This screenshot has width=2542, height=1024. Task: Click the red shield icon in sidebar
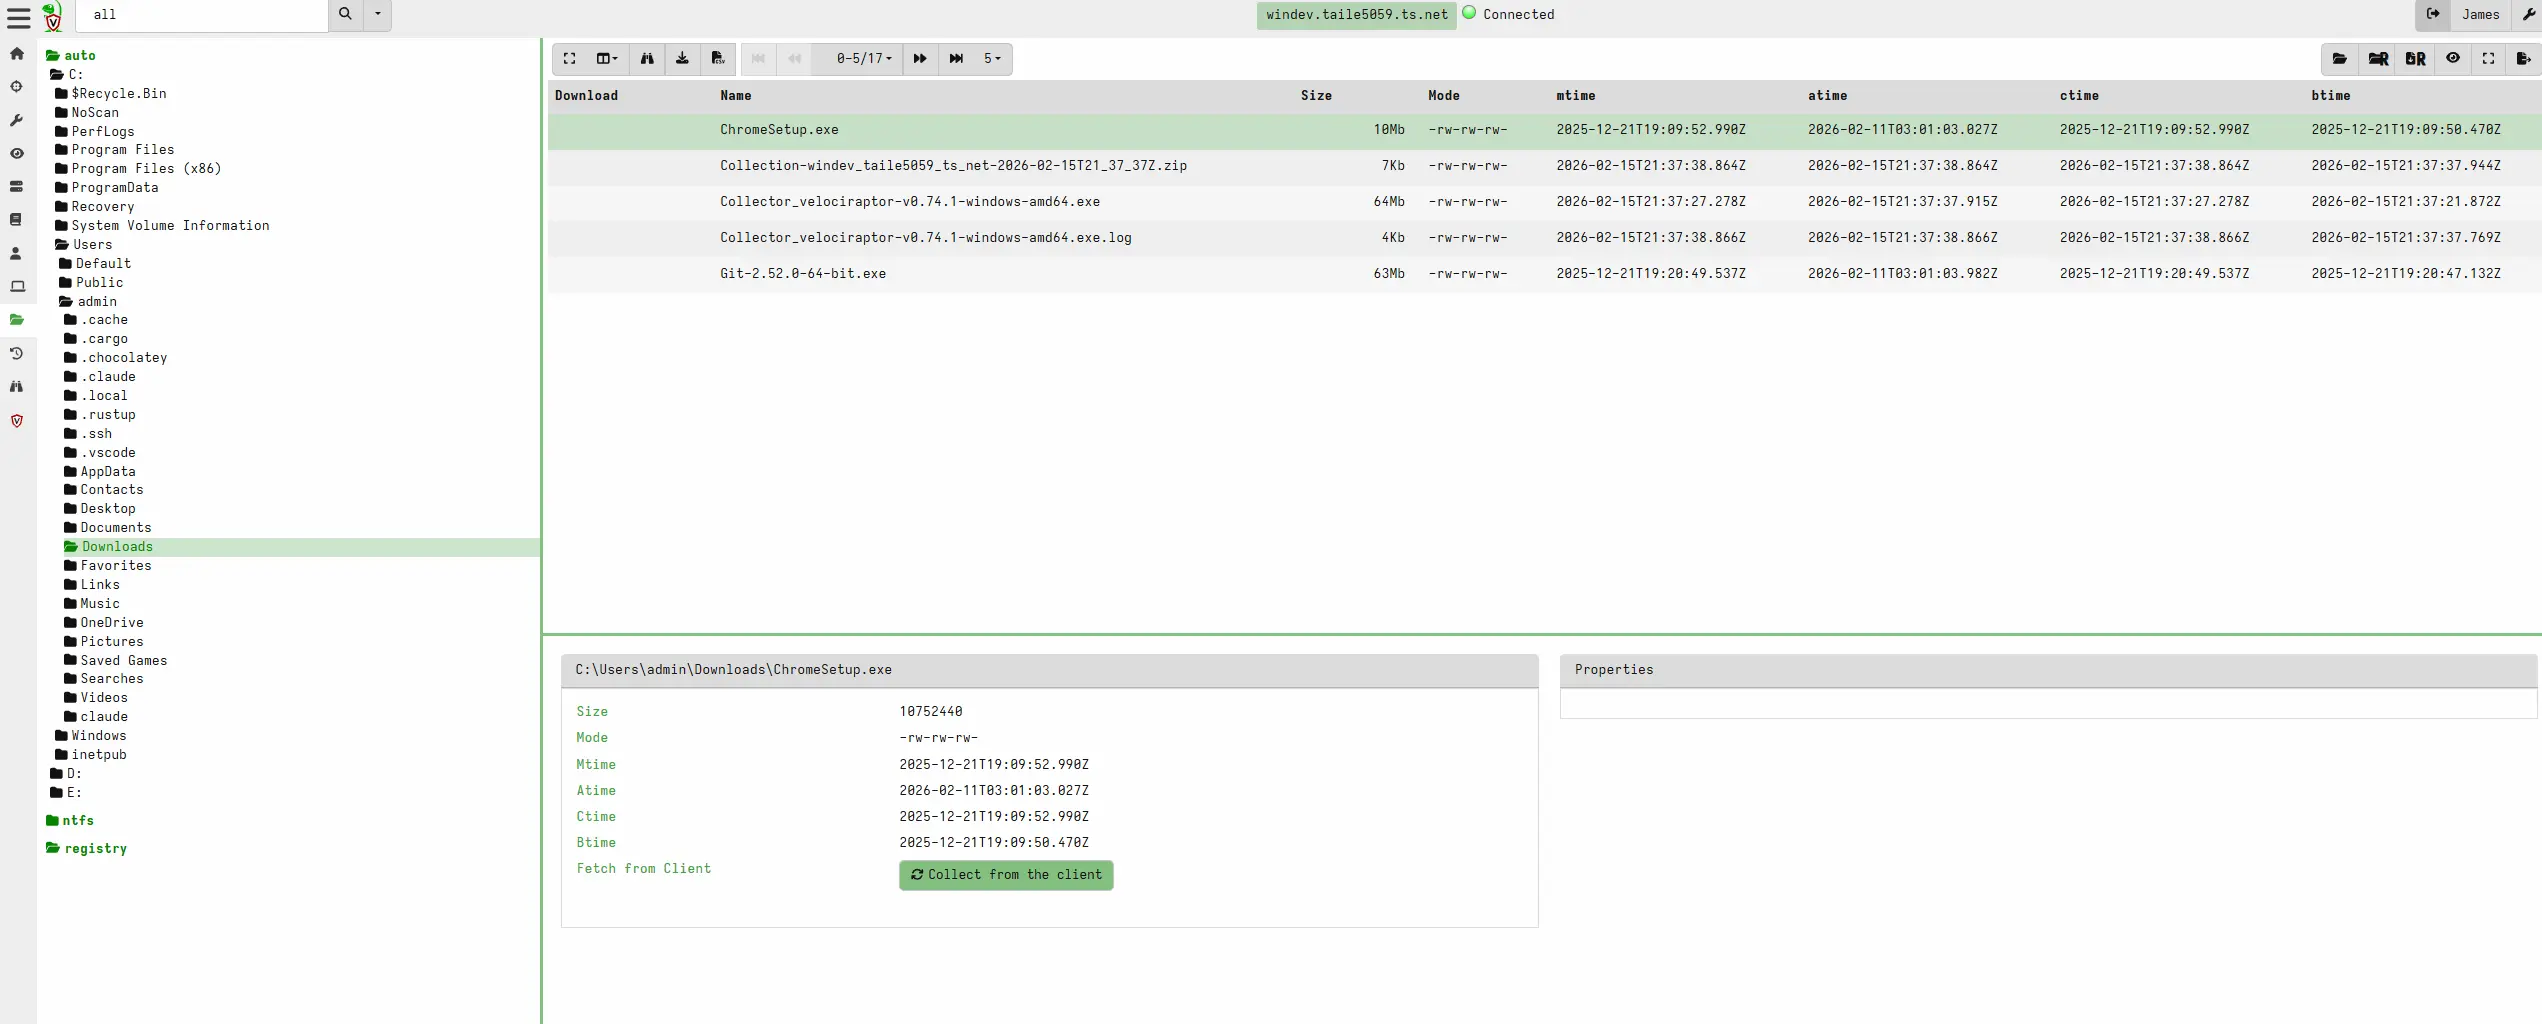pyautogui.click(x=17, y=421)
